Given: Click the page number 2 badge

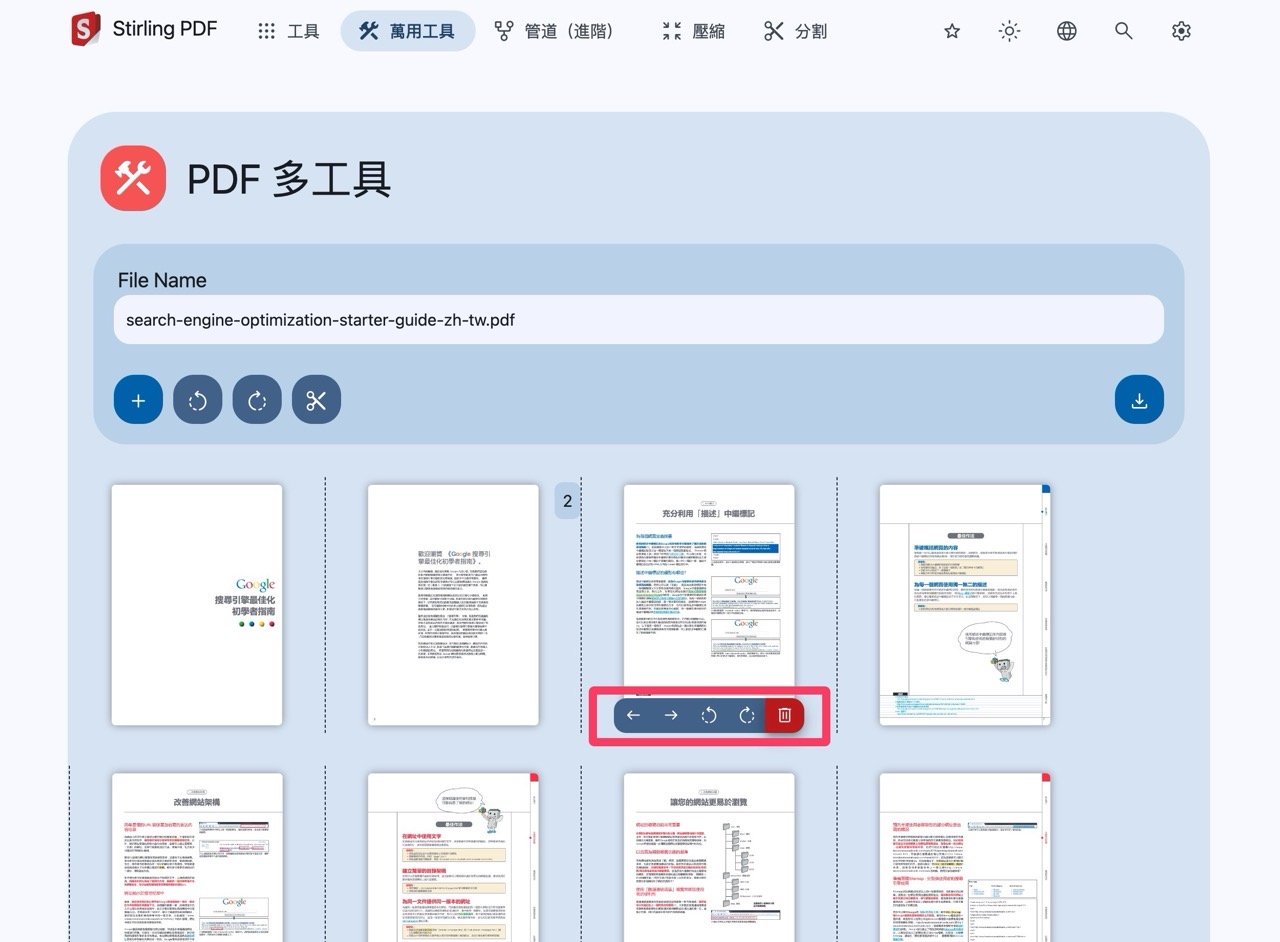Looking at the screenshot, I should pos(567,502).
